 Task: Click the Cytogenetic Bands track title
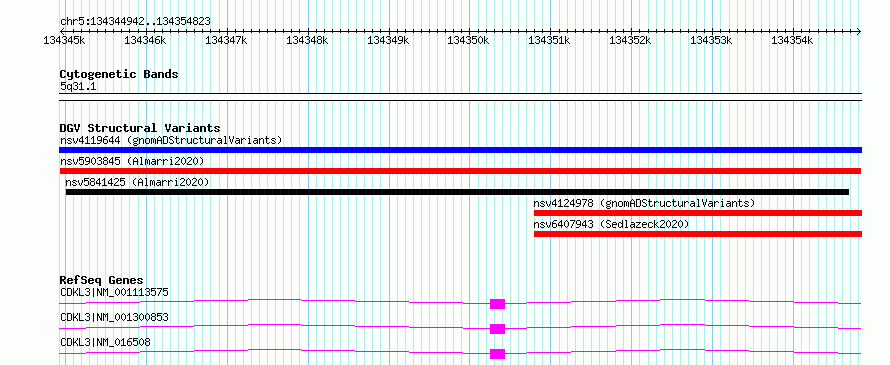click(x=119, y=74)
